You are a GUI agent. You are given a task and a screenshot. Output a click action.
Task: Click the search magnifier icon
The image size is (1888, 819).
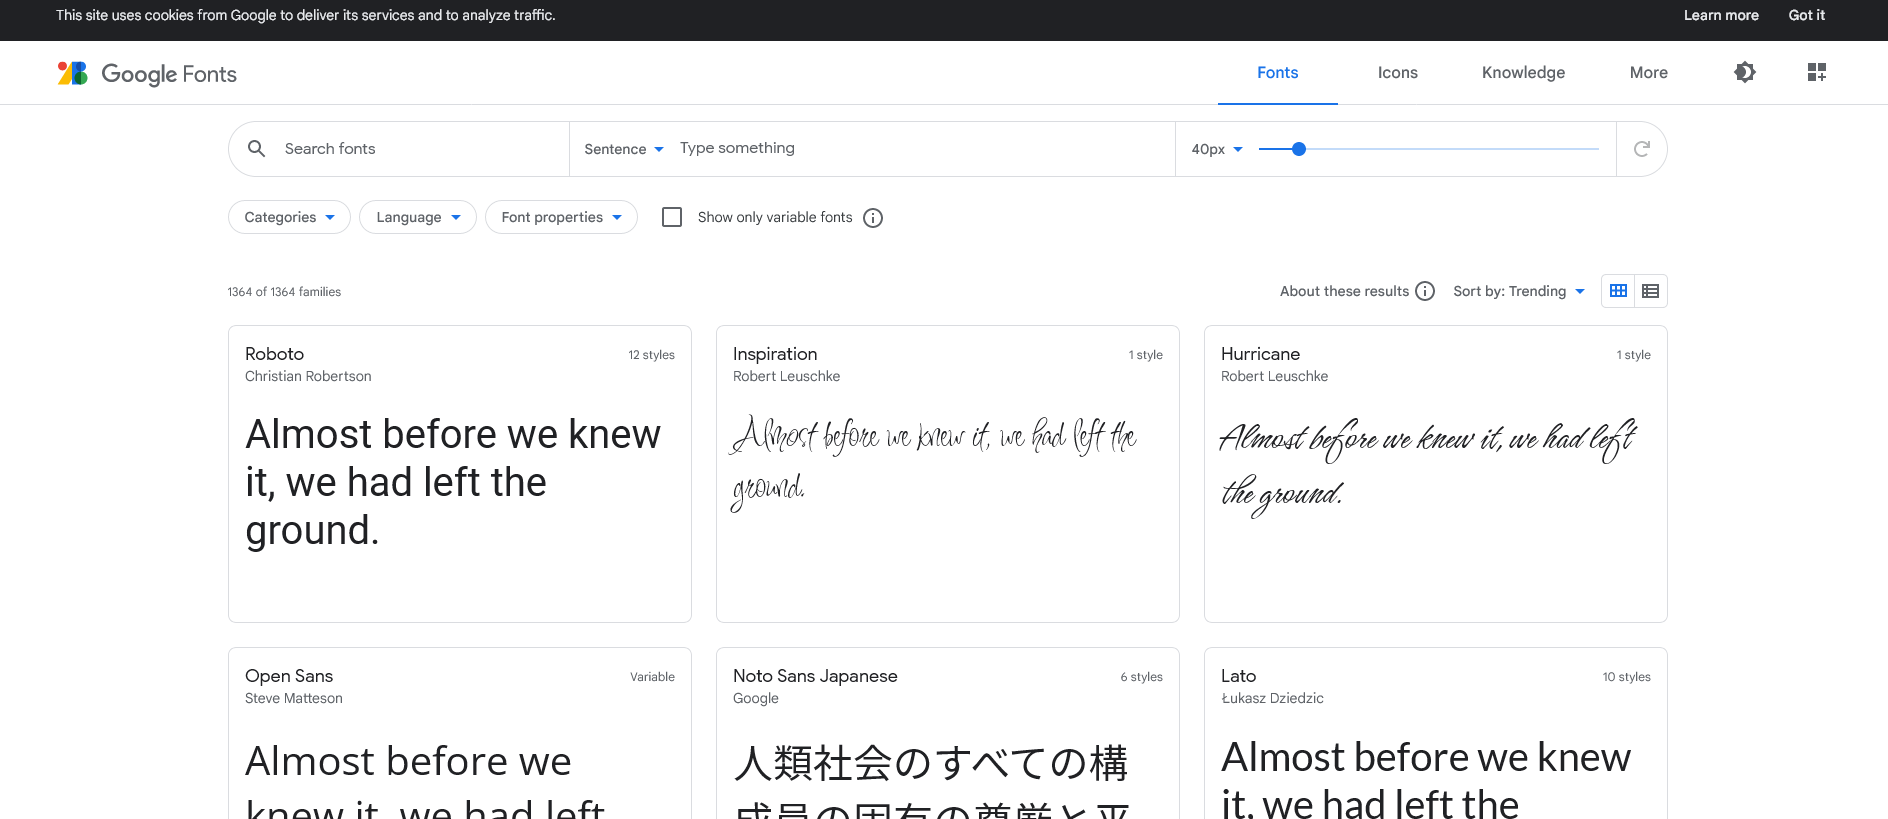tap(257, 149)
